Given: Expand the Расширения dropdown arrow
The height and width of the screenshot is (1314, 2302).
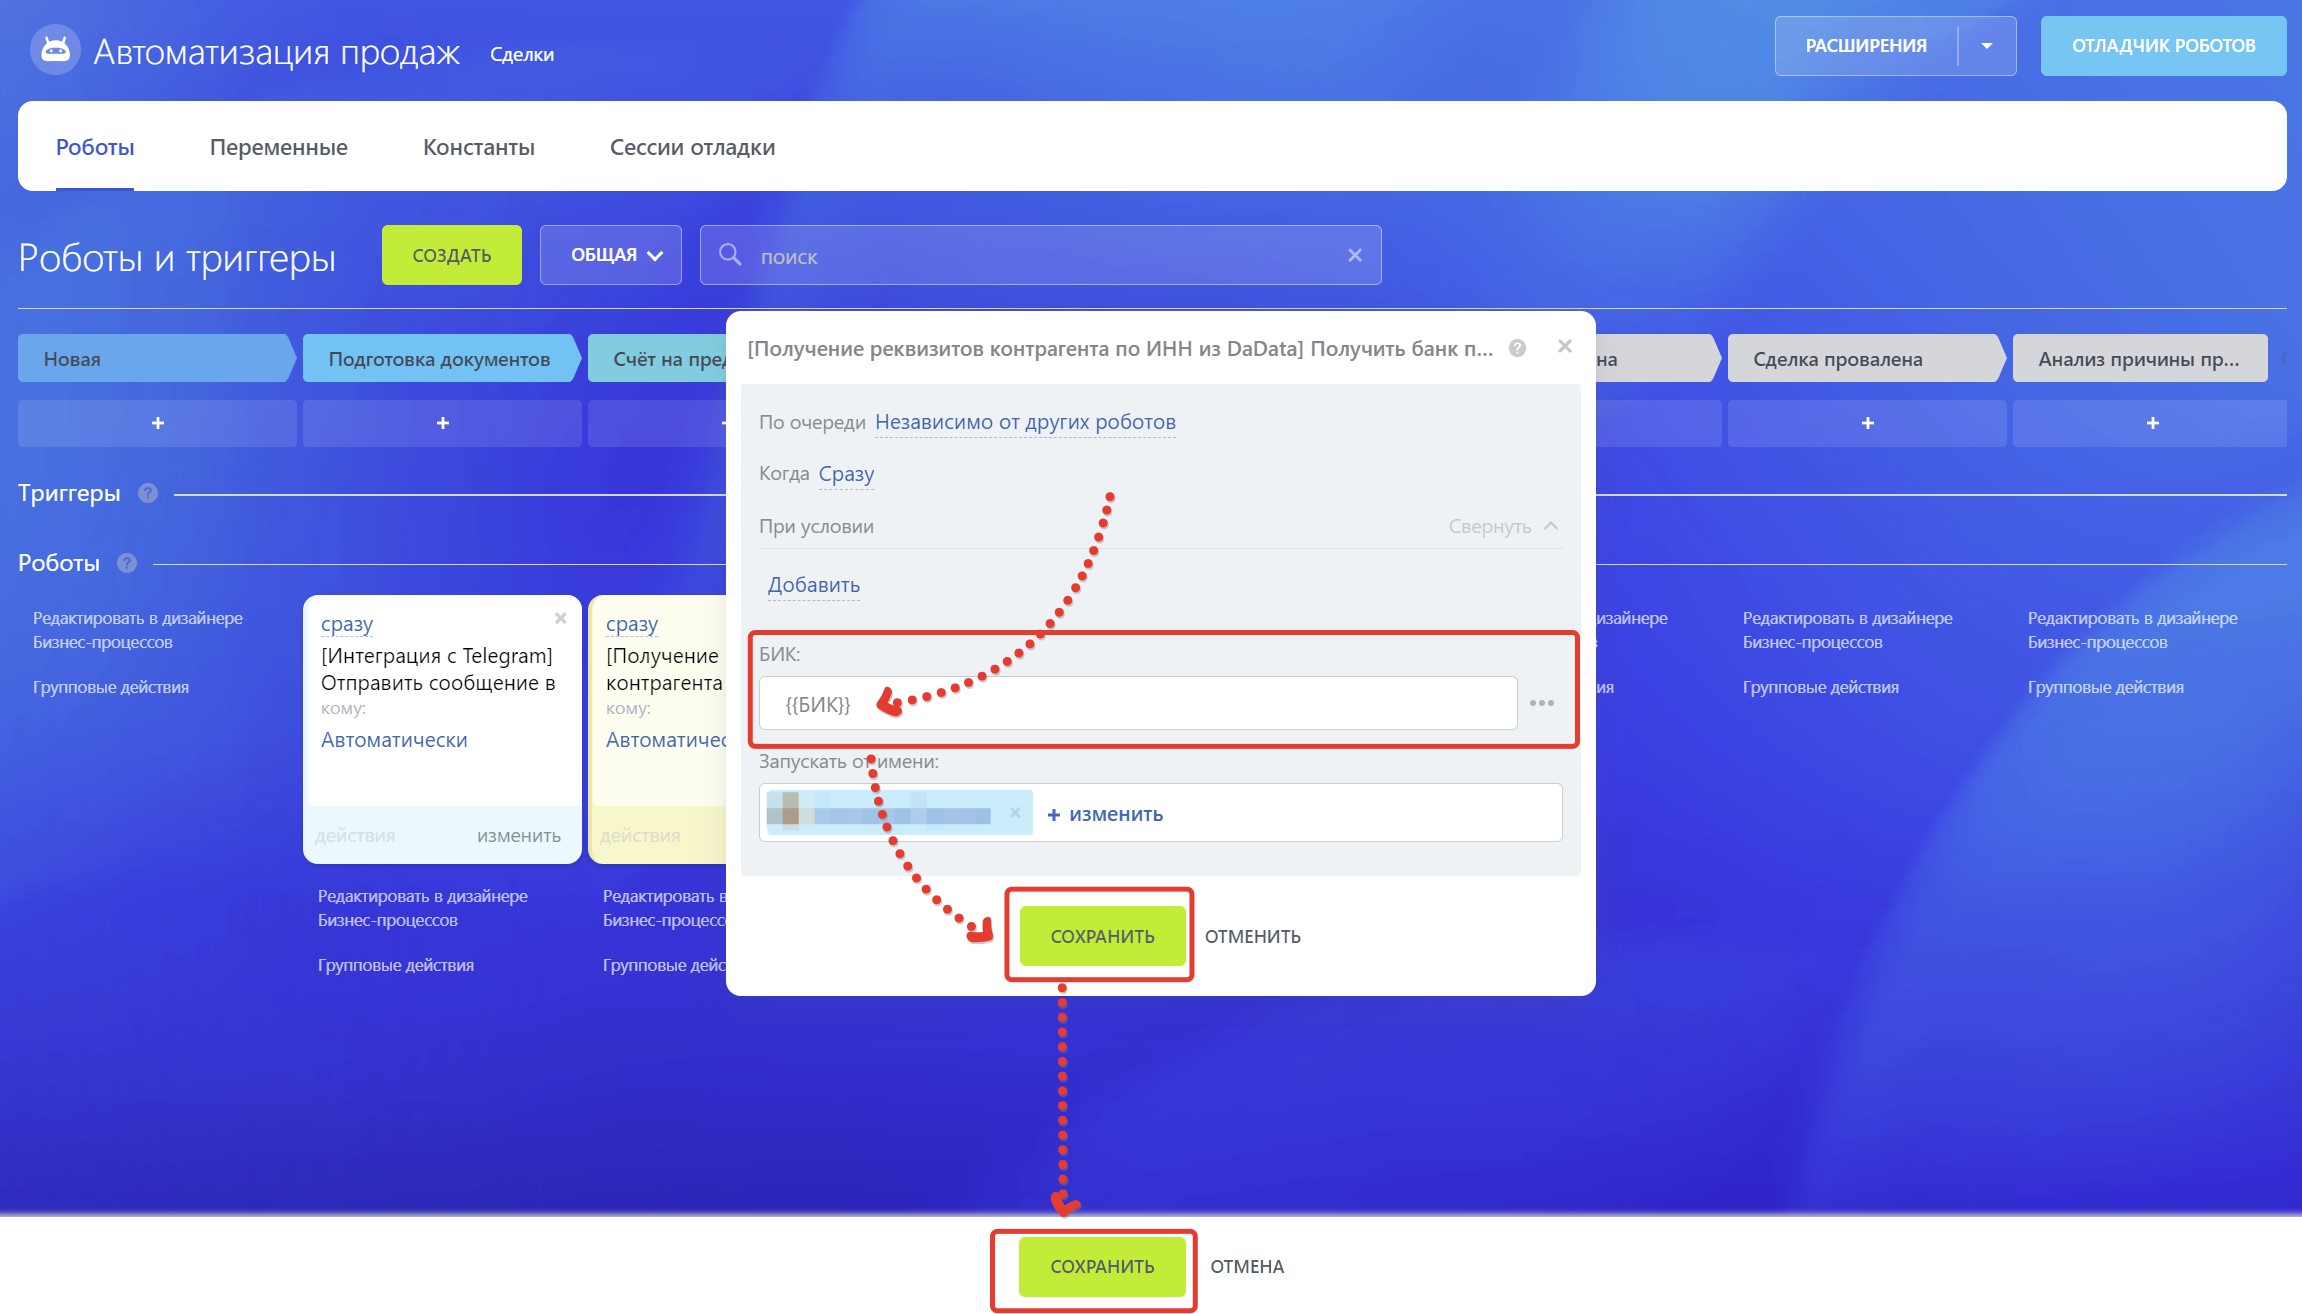Looking at the screenshot, I should pyautogui.click(x=1986, y=46).
